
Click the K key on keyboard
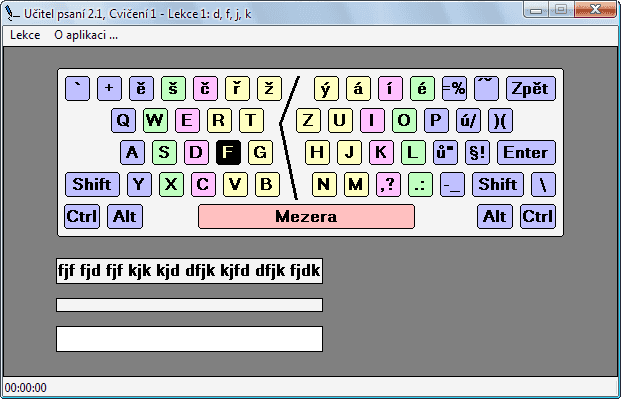tap(381, 152)
